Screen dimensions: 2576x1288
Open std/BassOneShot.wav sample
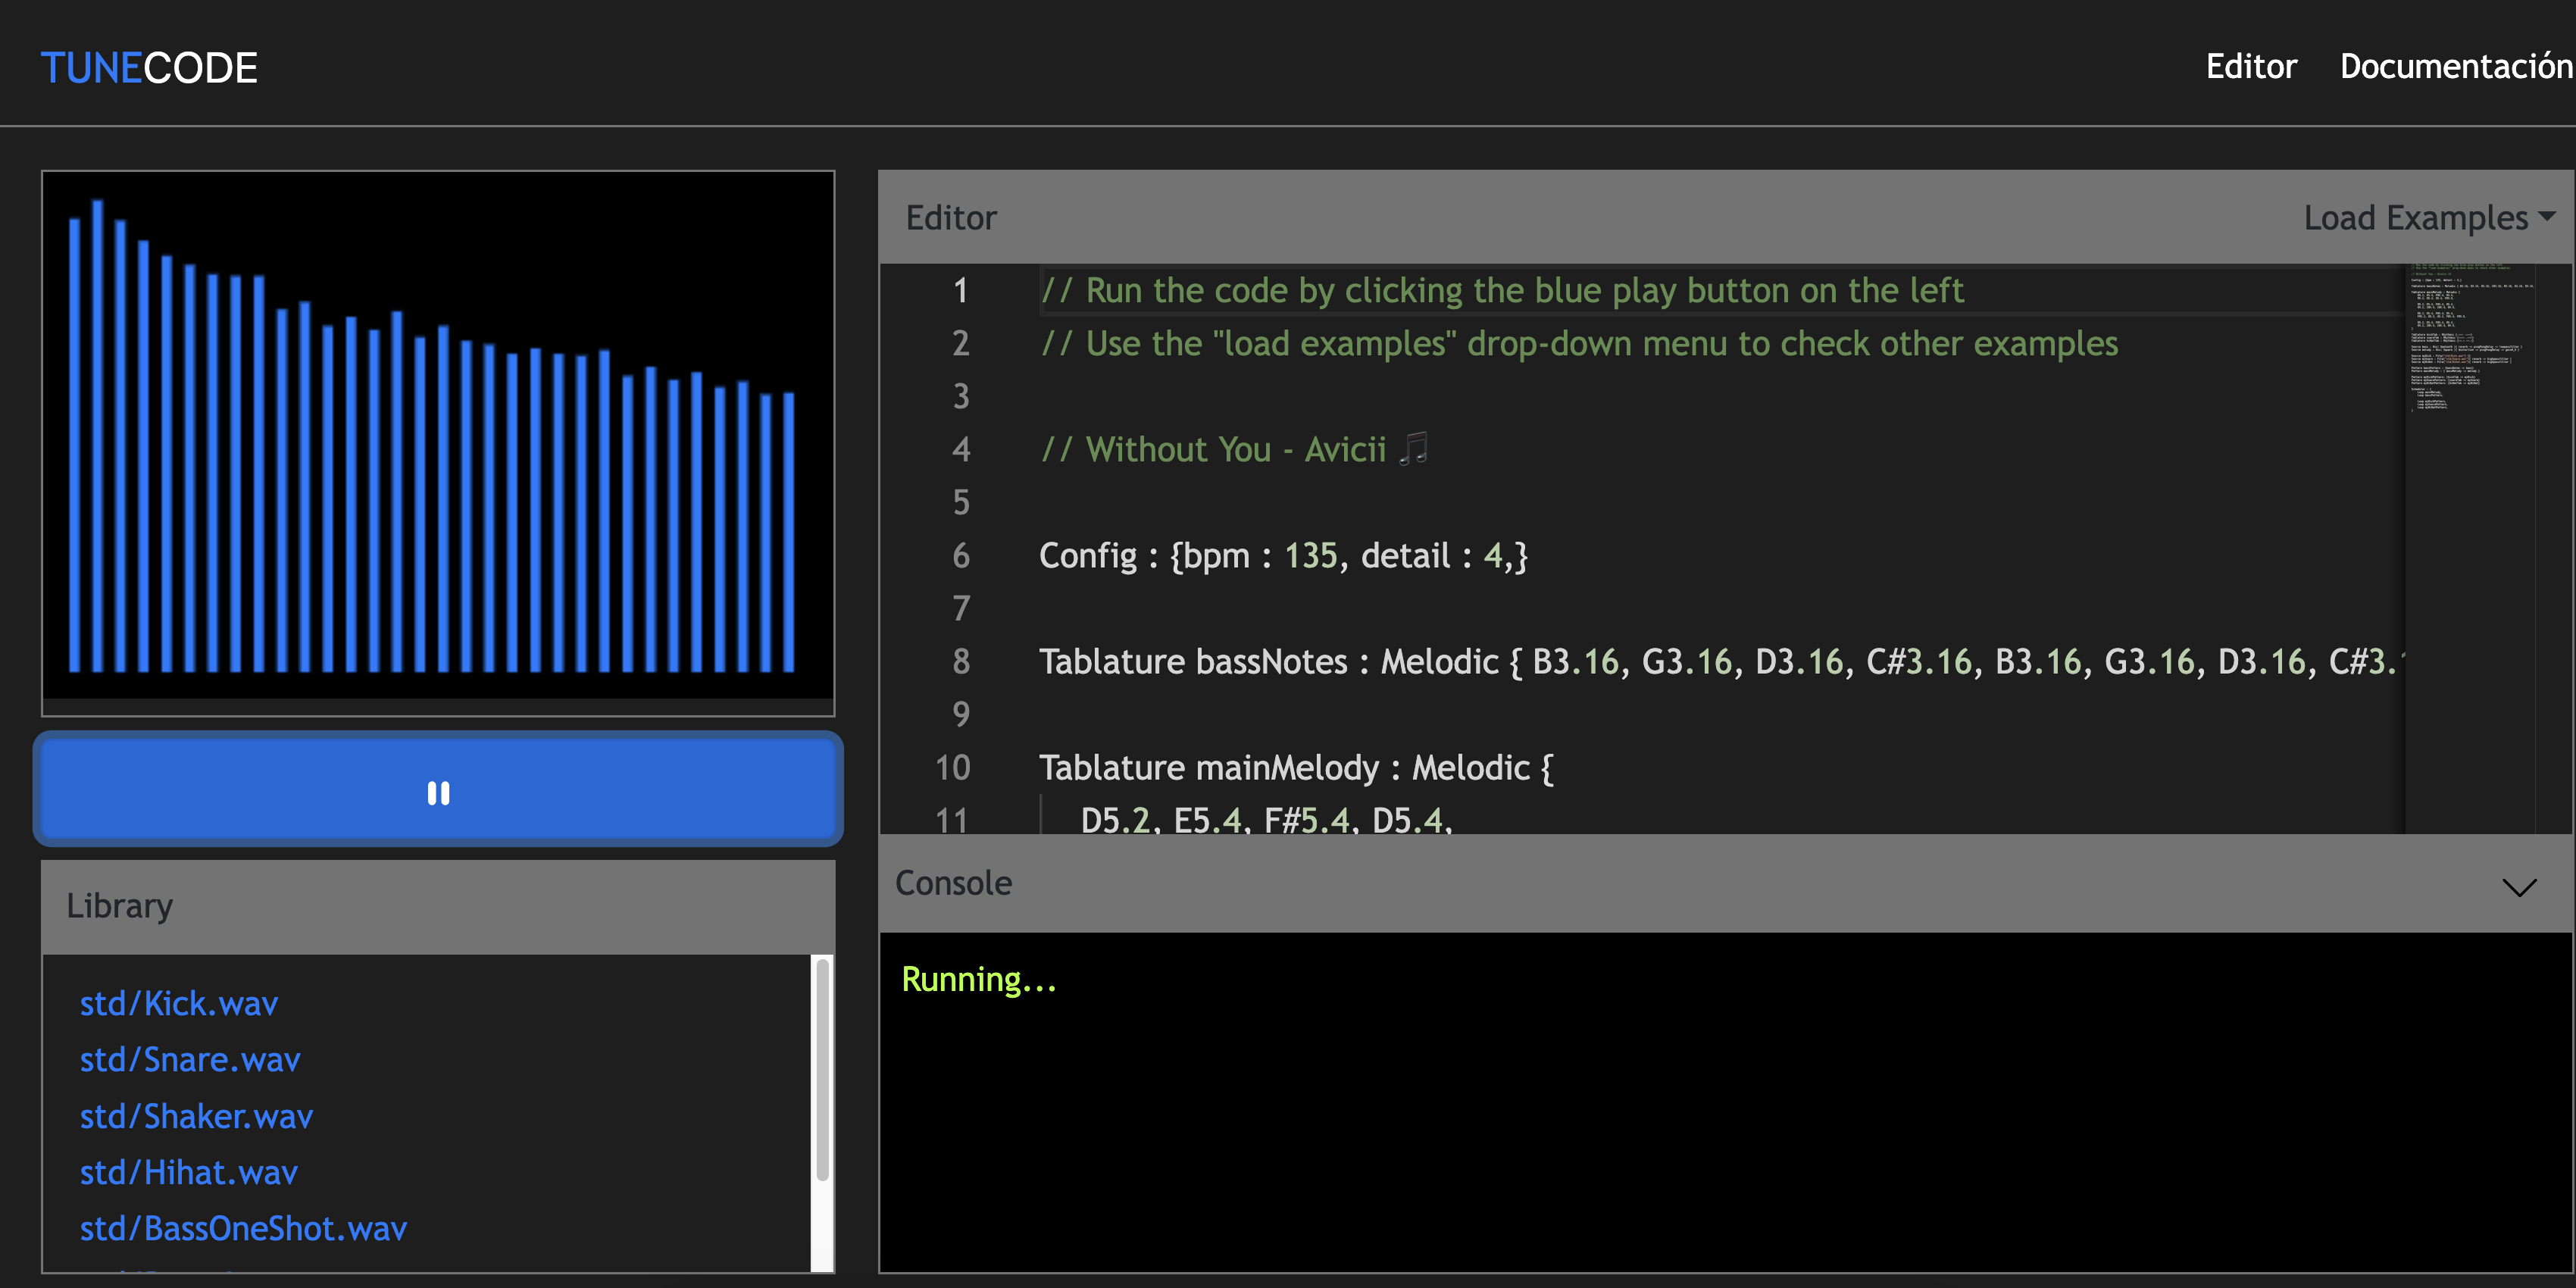243,1228
